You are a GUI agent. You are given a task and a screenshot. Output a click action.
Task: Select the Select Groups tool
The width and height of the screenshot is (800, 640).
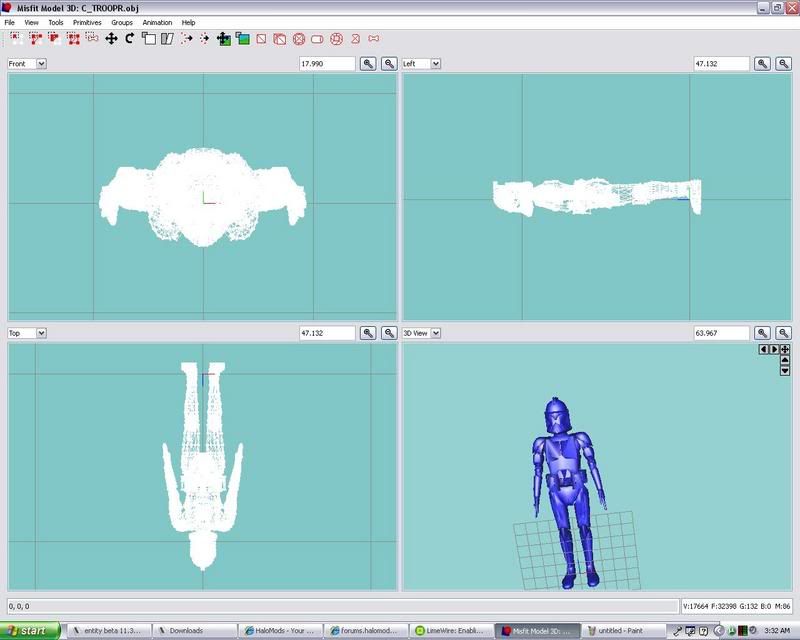(x=73, y=38)
